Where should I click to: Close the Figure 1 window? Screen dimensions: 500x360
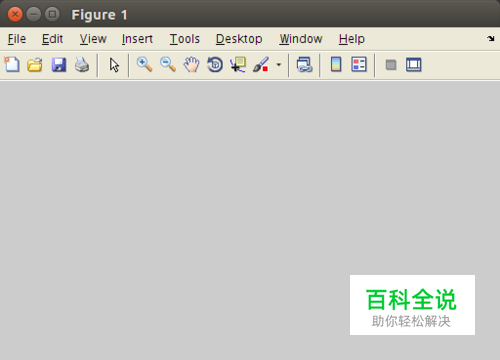click(x=15, y=14)
